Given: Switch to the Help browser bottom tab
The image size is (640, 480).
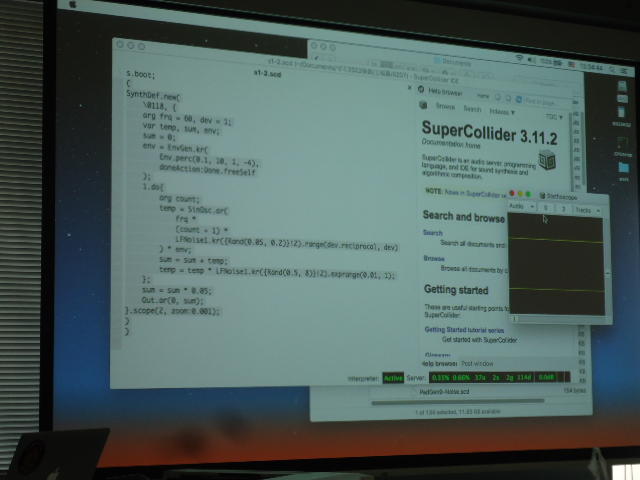Looking at the screenshot, I should (x=439, y=363).
